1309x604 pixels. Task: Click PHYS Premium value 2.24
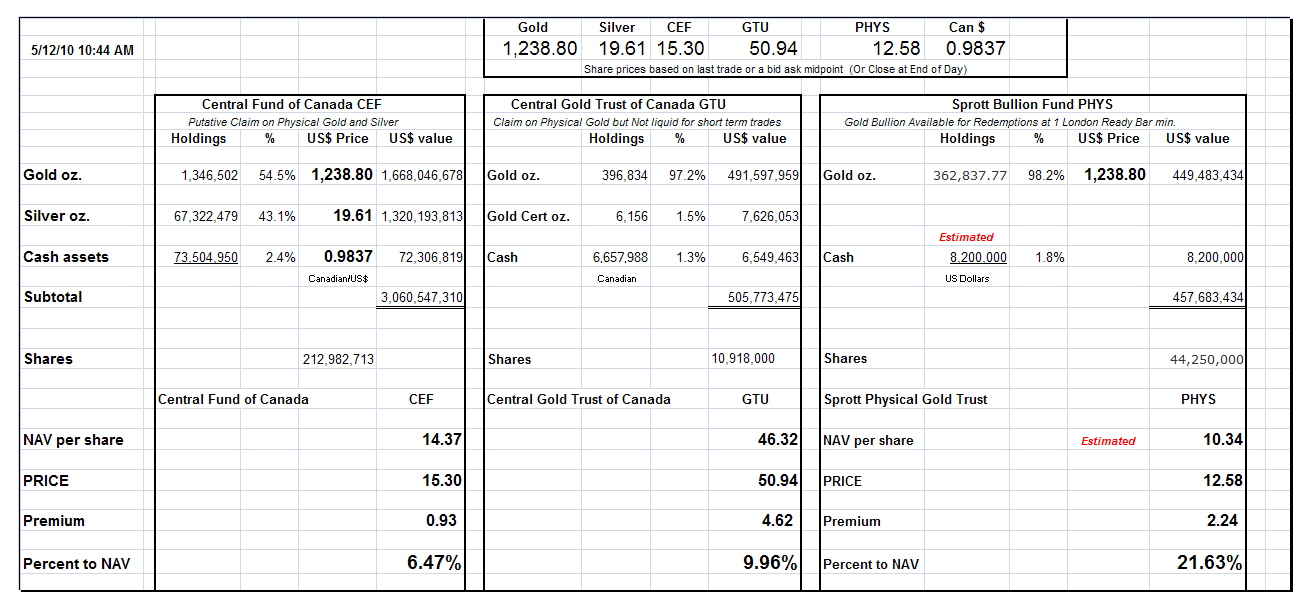(1222, 520)
